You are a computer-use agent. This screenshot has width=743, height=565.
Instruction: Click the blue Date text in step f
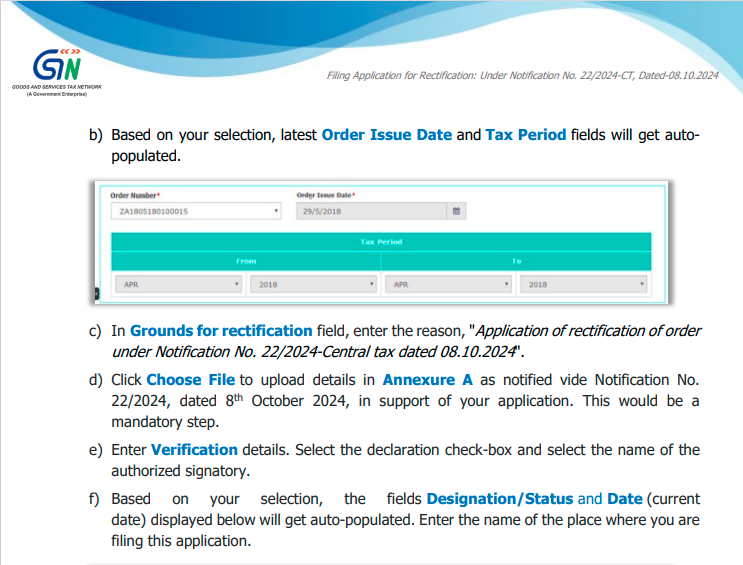pos(625,499)
